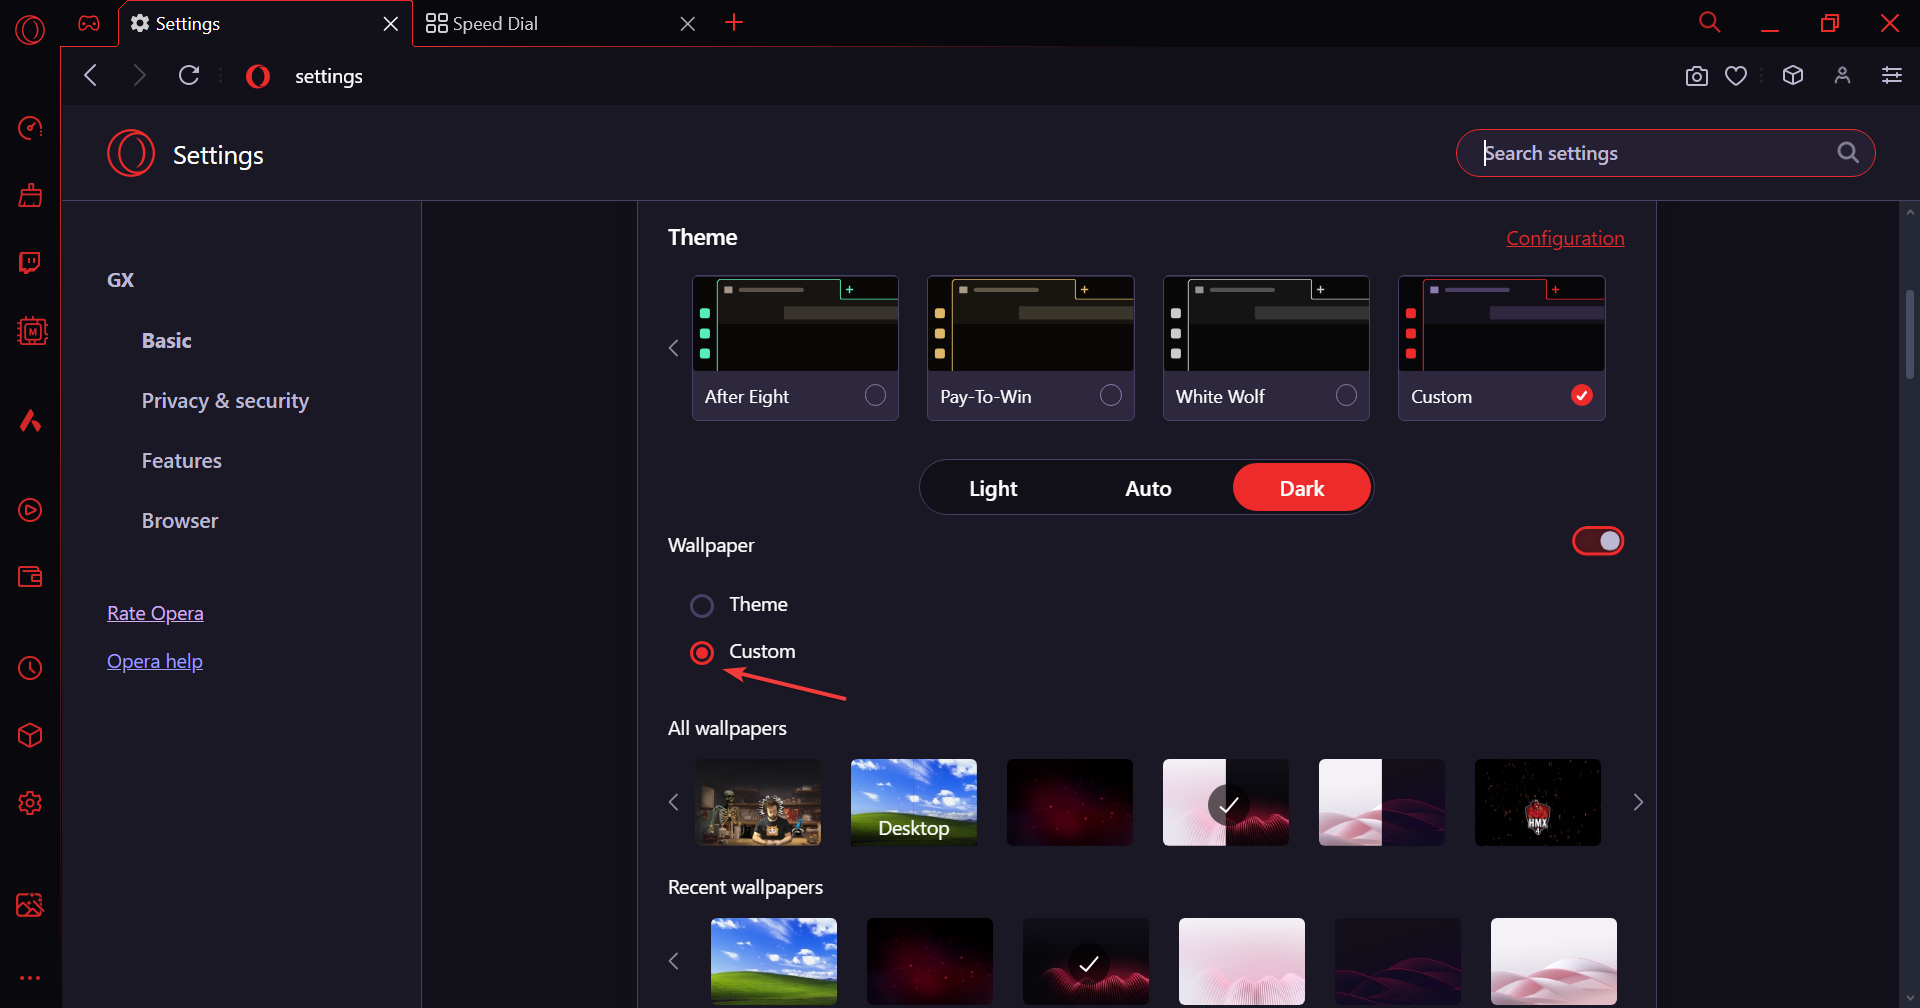1920x1008 pixels.
Task: Open the Basic settings section
Action: click(x=167, y=340)
